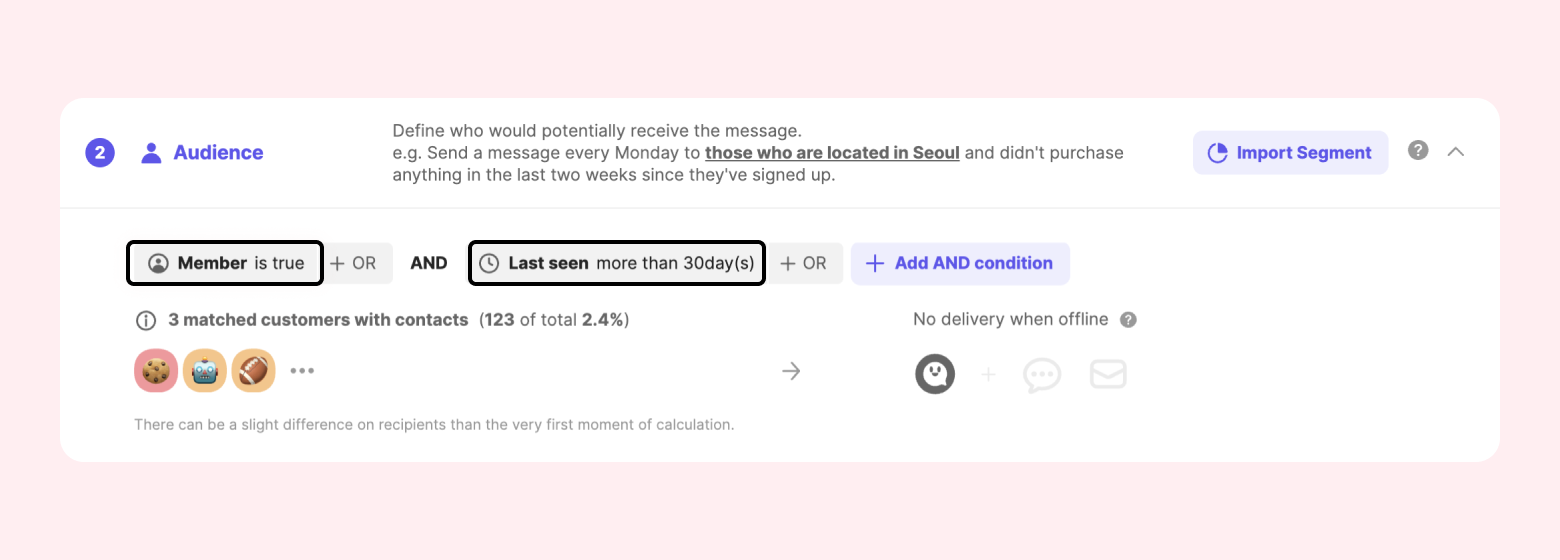The width and height of the screenshot is (1560, 560).
Task: Click the "those who are located in Seoul" link
Action: pyautogui.click(x=832, y=153)
